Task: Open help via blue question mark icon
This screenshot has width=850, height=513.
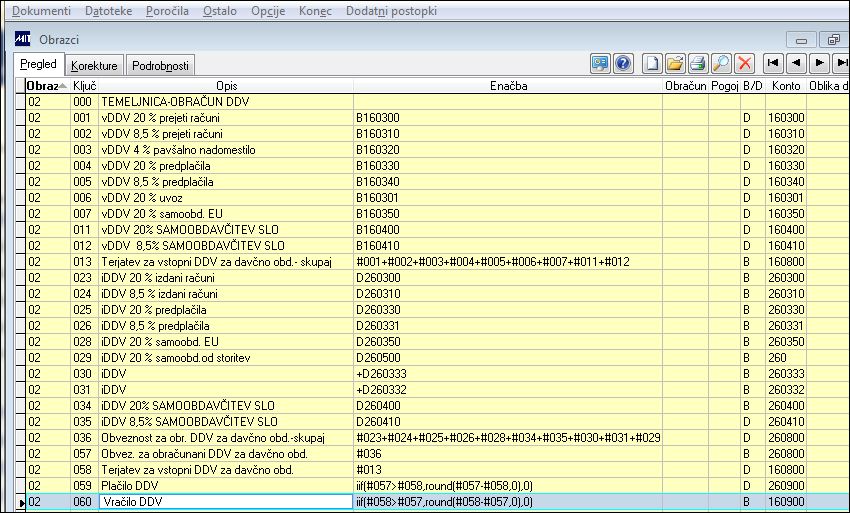Action: coord(623,64)
